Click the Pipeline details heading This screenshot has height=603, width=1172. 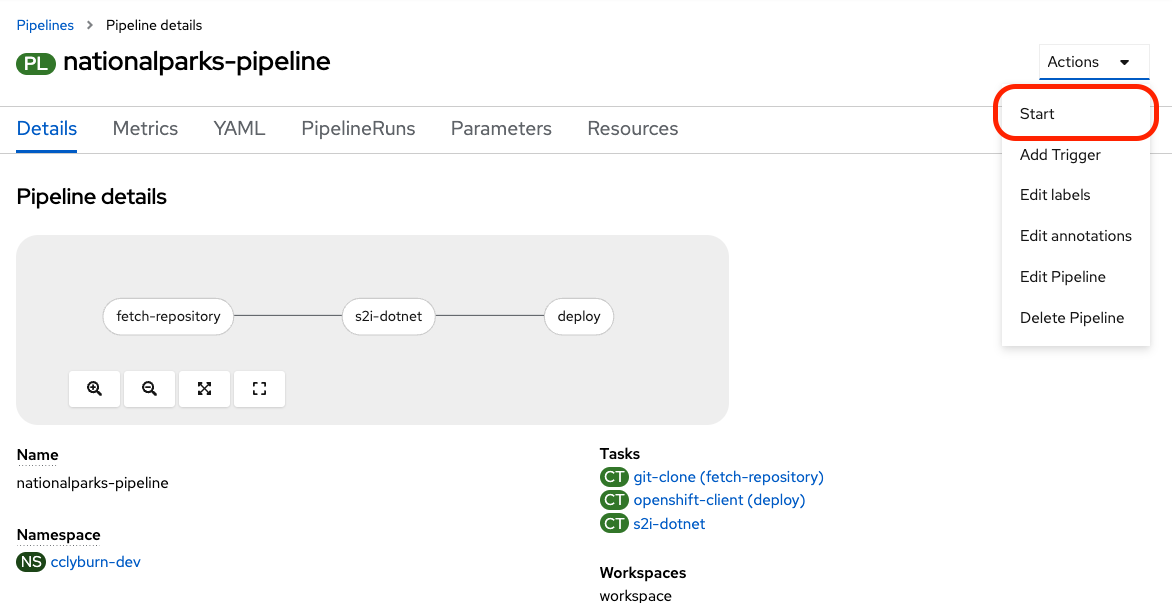tap(91, 197)
